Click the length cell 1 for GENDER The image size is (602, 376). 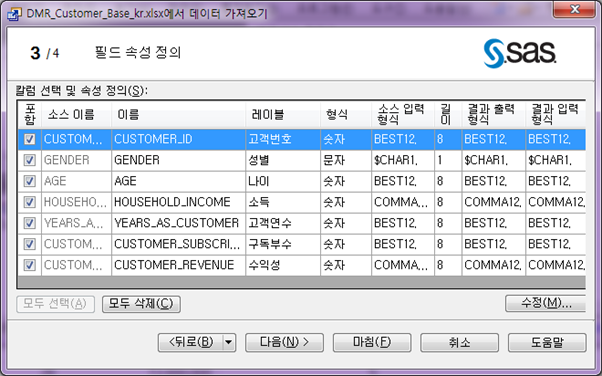[x=448, y=160]
